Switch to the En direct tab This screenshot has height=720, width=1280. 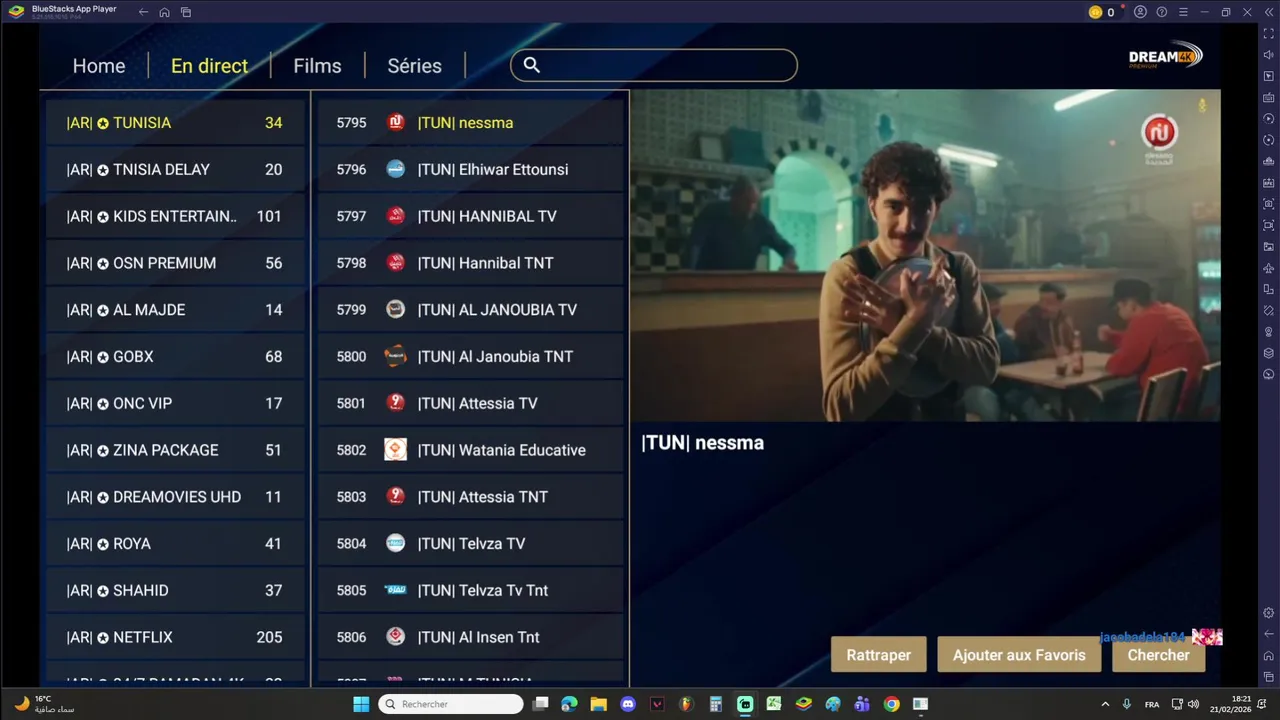[x=209, y=66]
